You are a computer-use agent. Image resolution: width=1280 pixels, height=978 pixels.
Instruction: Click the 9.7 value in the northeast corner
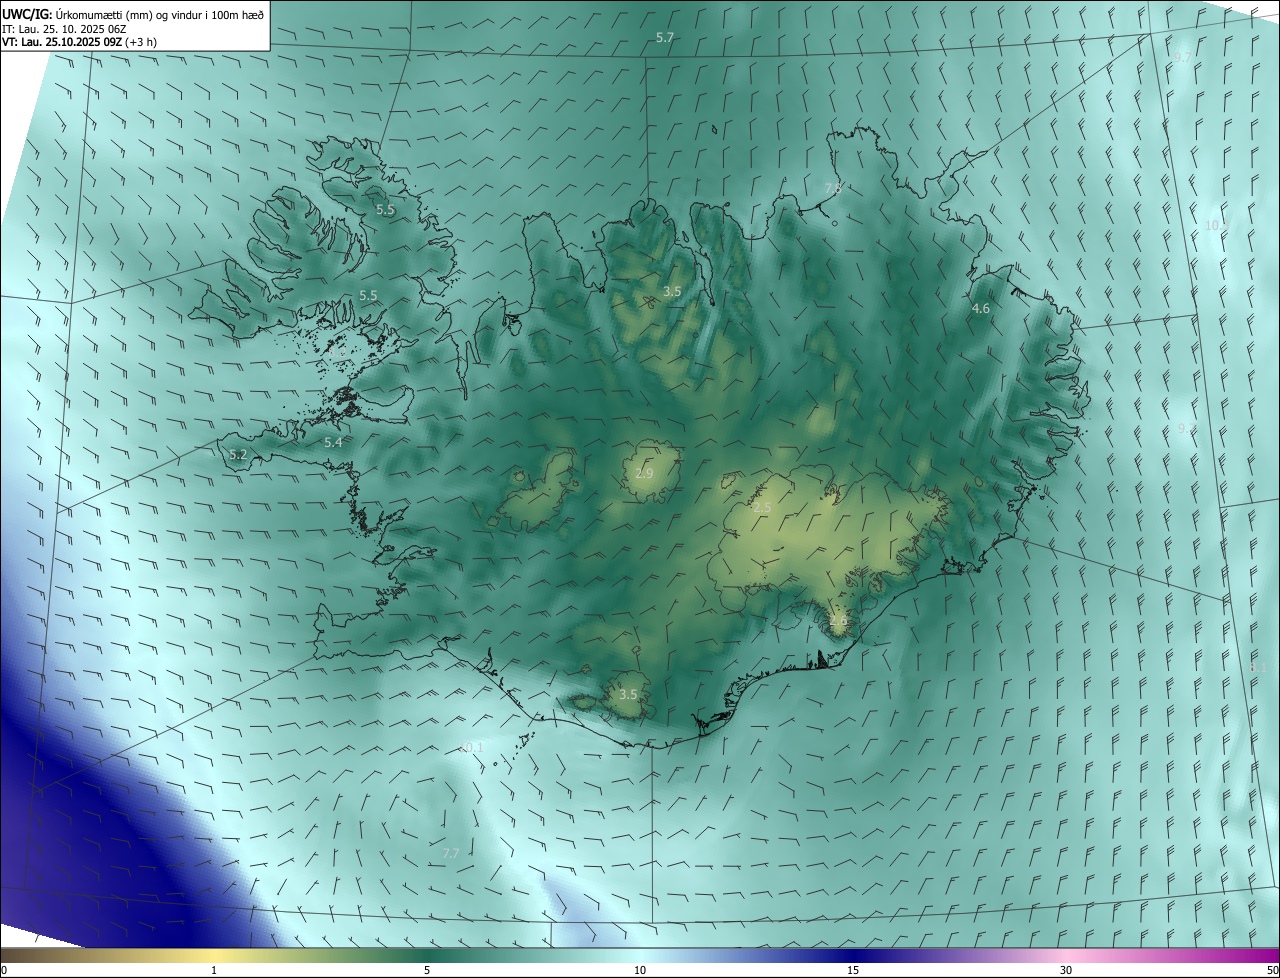coord(1183,58)
